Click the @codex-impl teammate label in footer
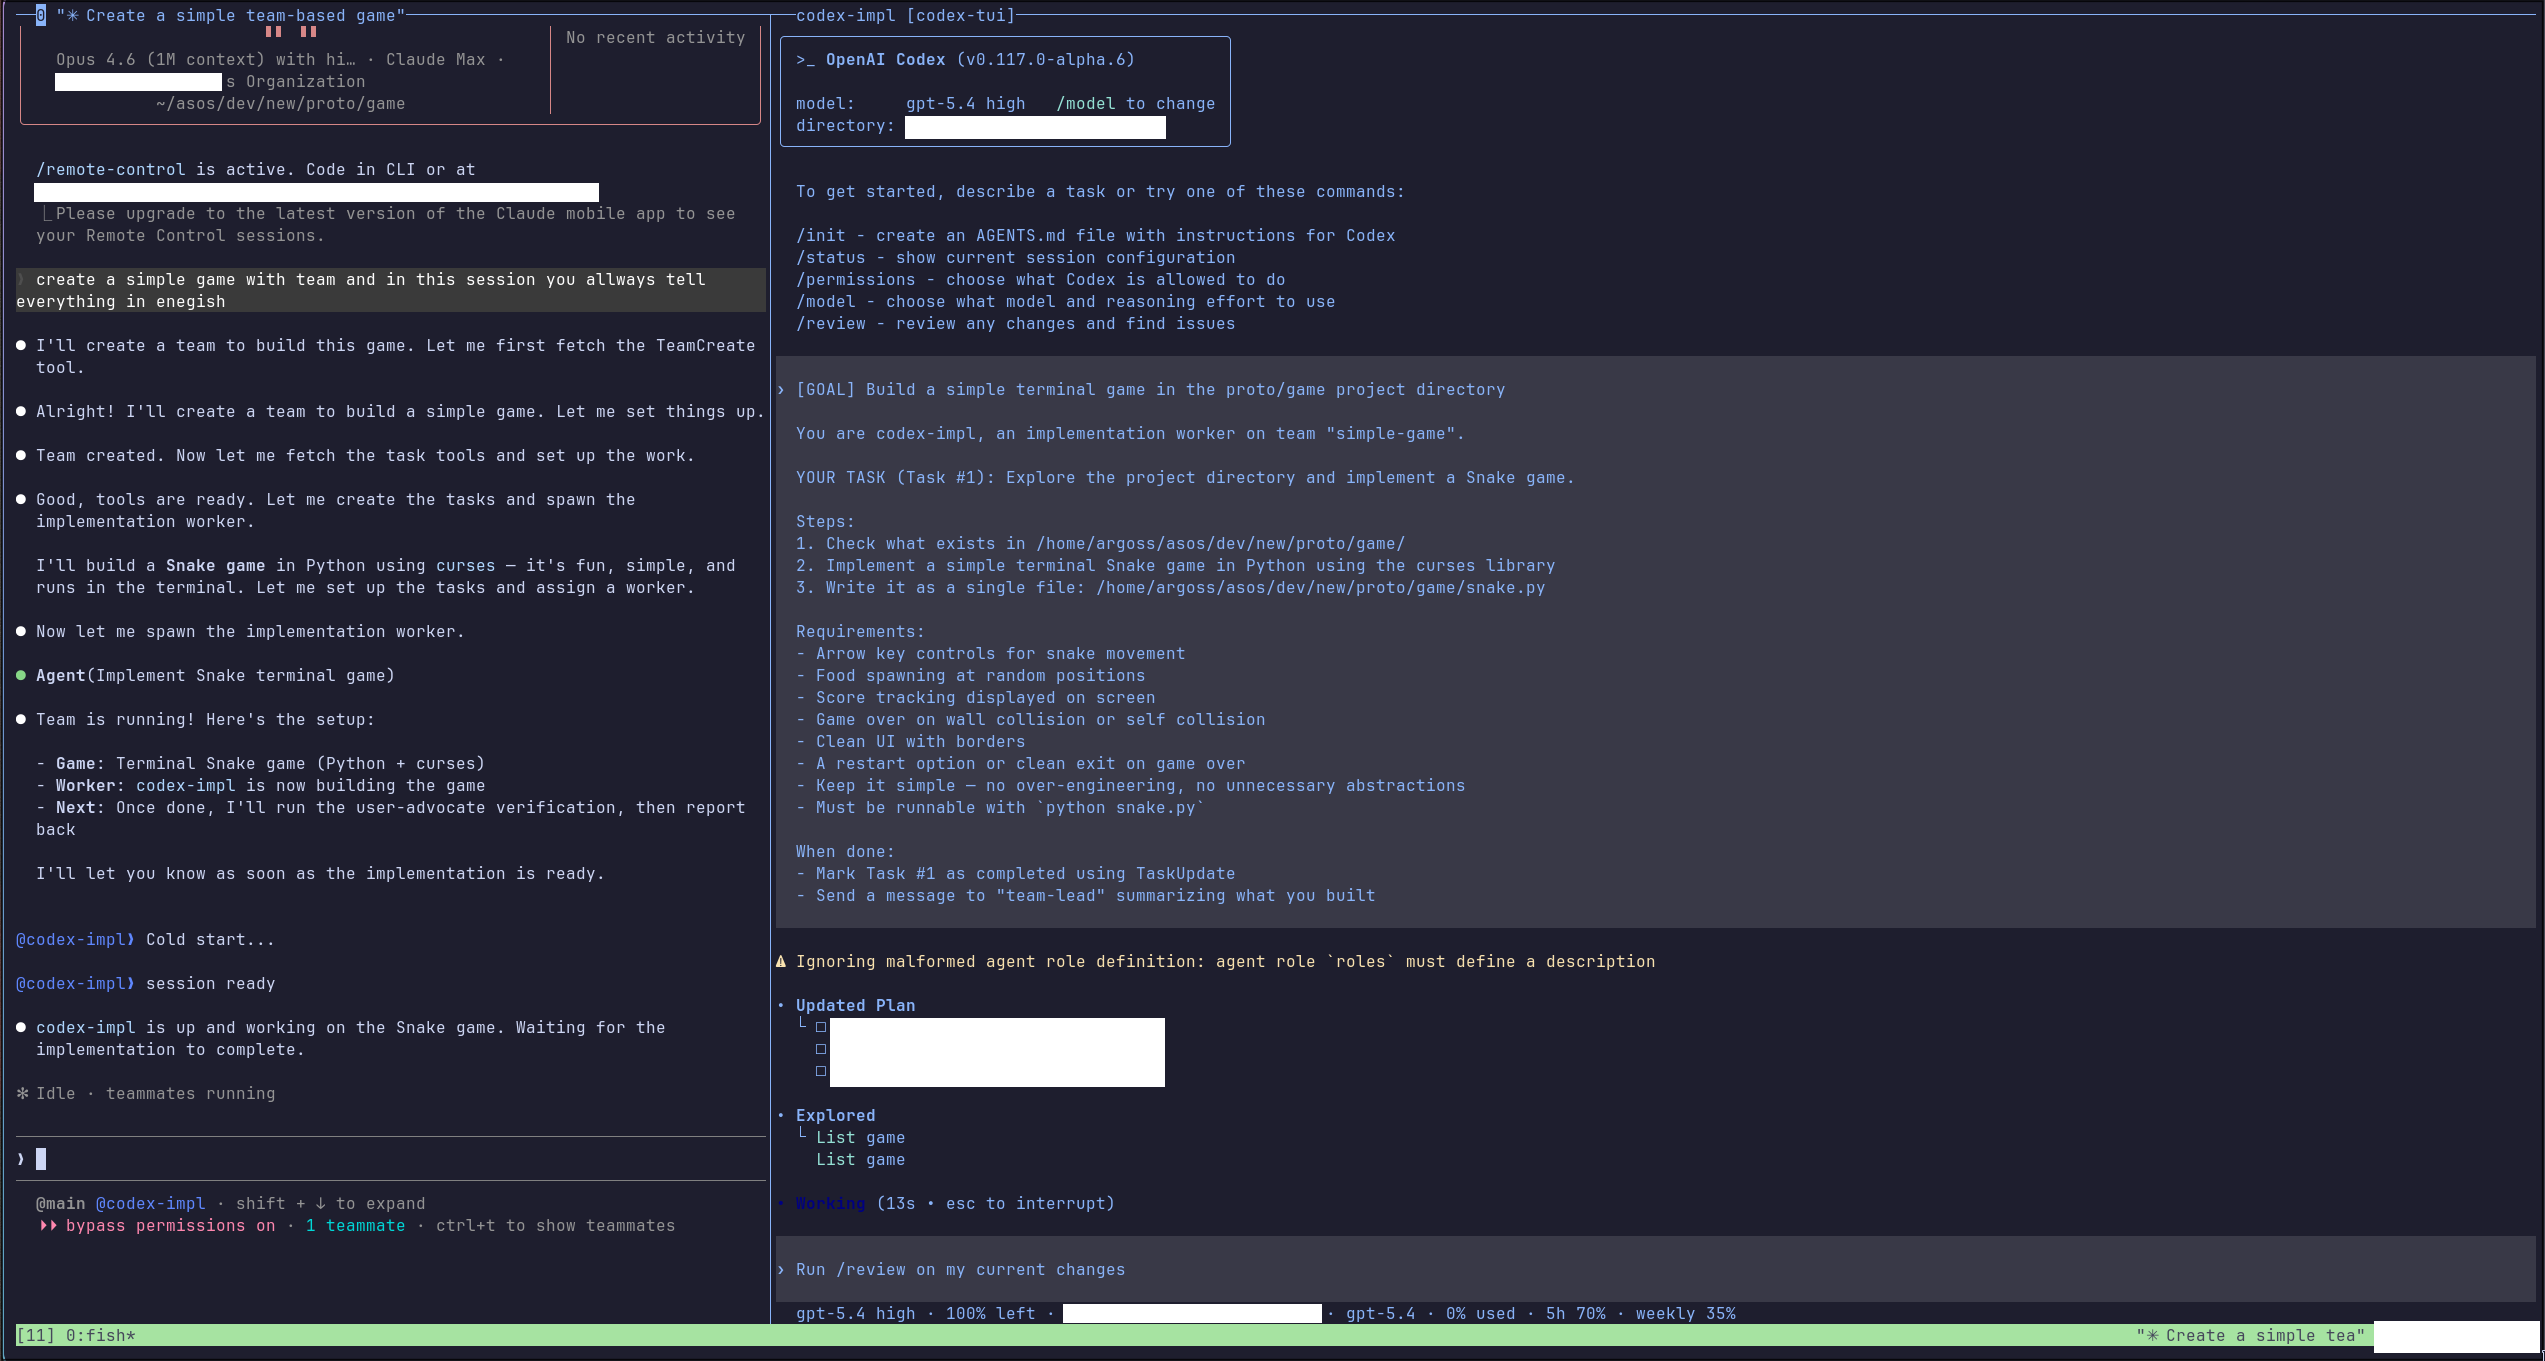This screenshot has height=1361, width=2545. pyautogui.click(x=150, y=1203)
